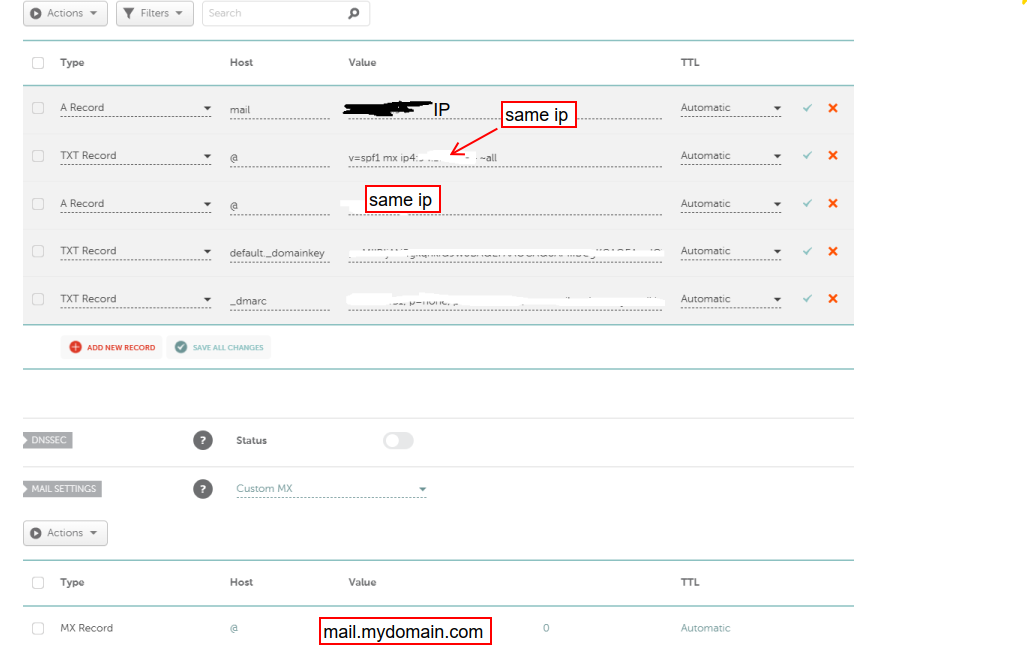Viewport: 1027px width, 649px height.
Task: Expand TTL Automatic dropdown for mail record
Action: click(730, 108)
